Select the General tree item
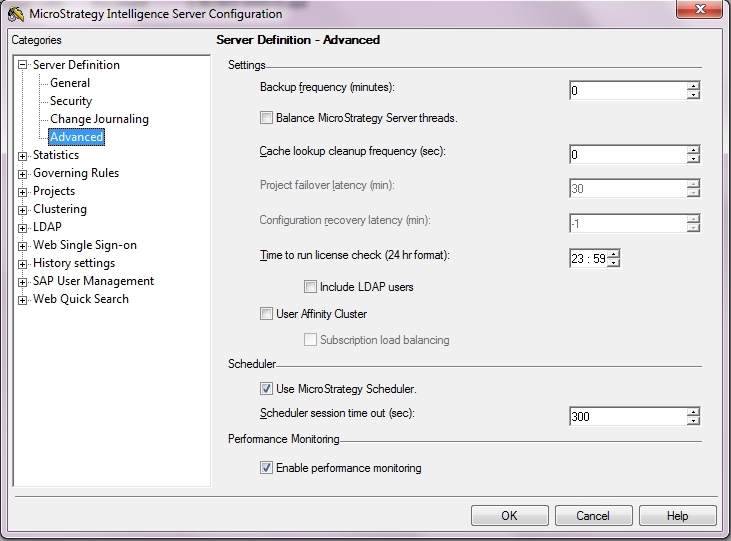Image resolution: width=731 pixels, height=541 pixels. coord(70,83)
